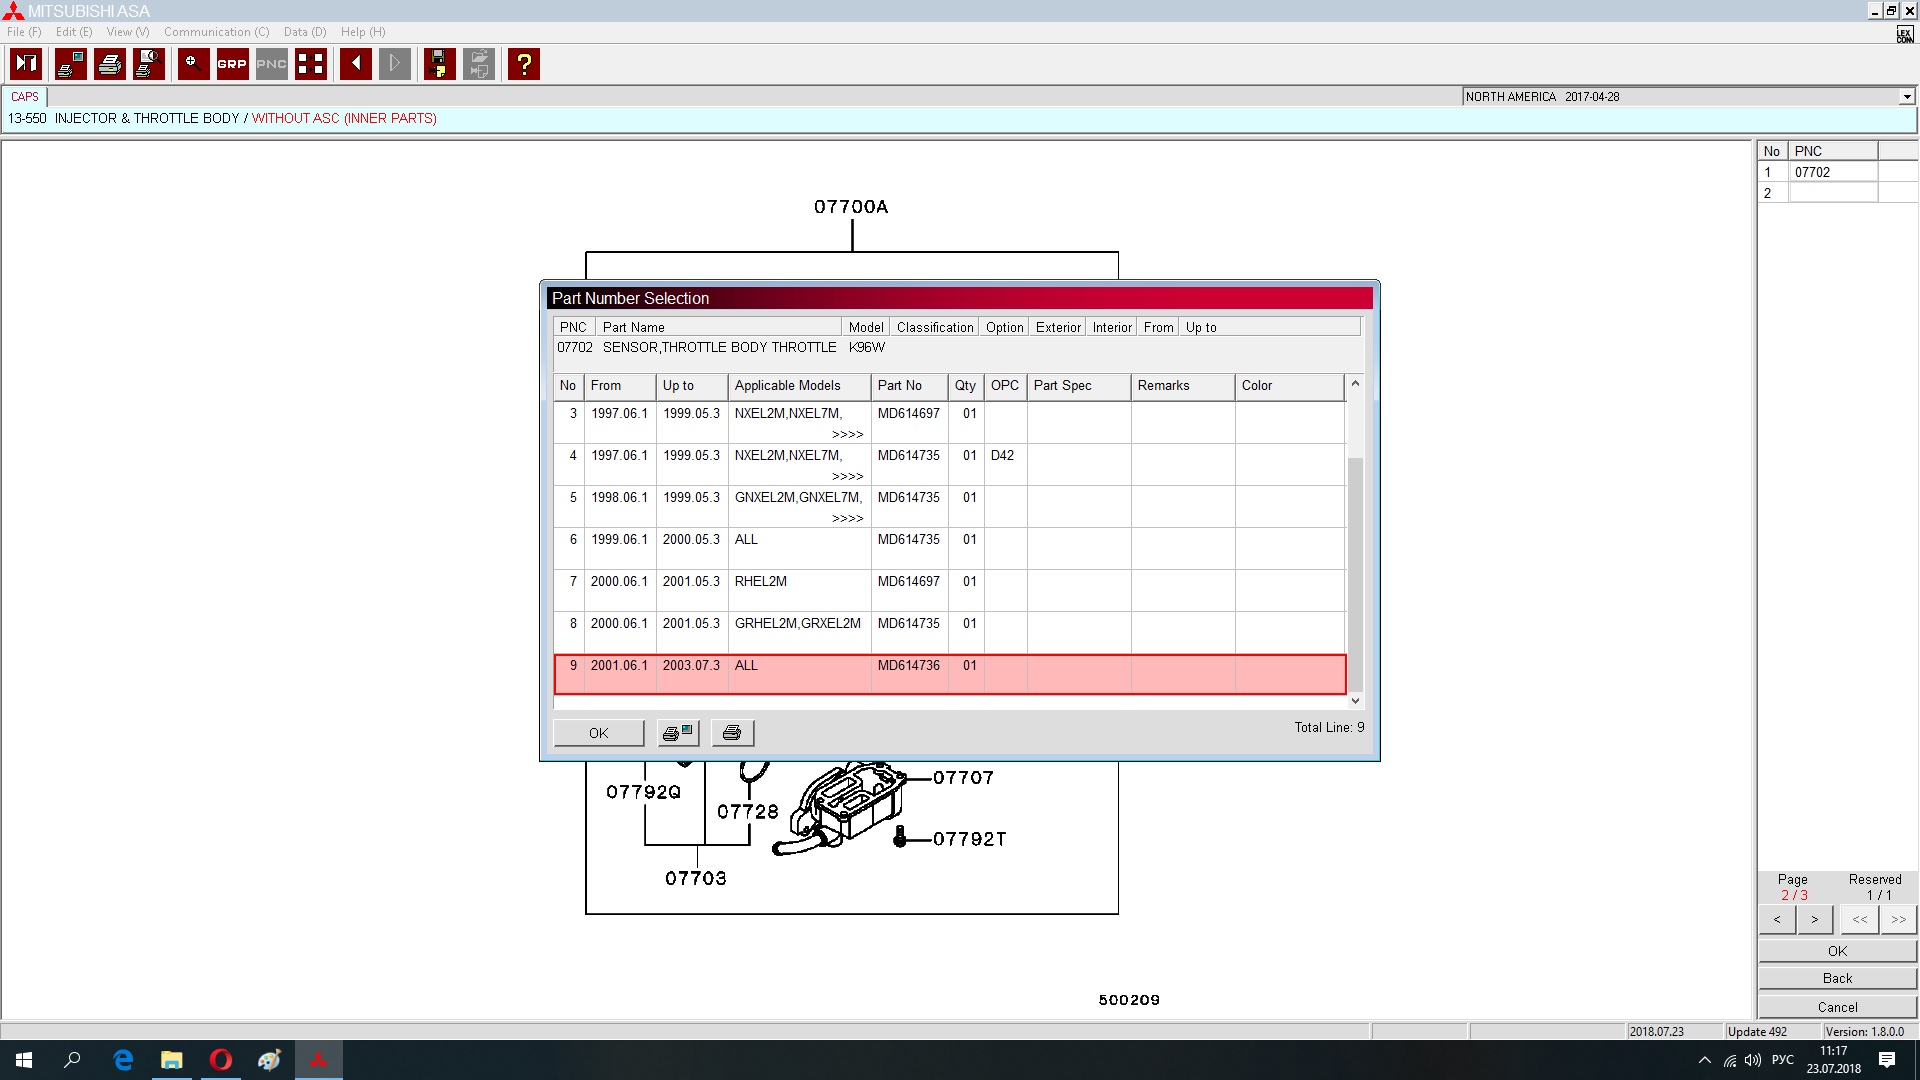Select row 6 part MD614735 ALL
This screenshot has height=1080, width=1920.
(x=908, y=540)
